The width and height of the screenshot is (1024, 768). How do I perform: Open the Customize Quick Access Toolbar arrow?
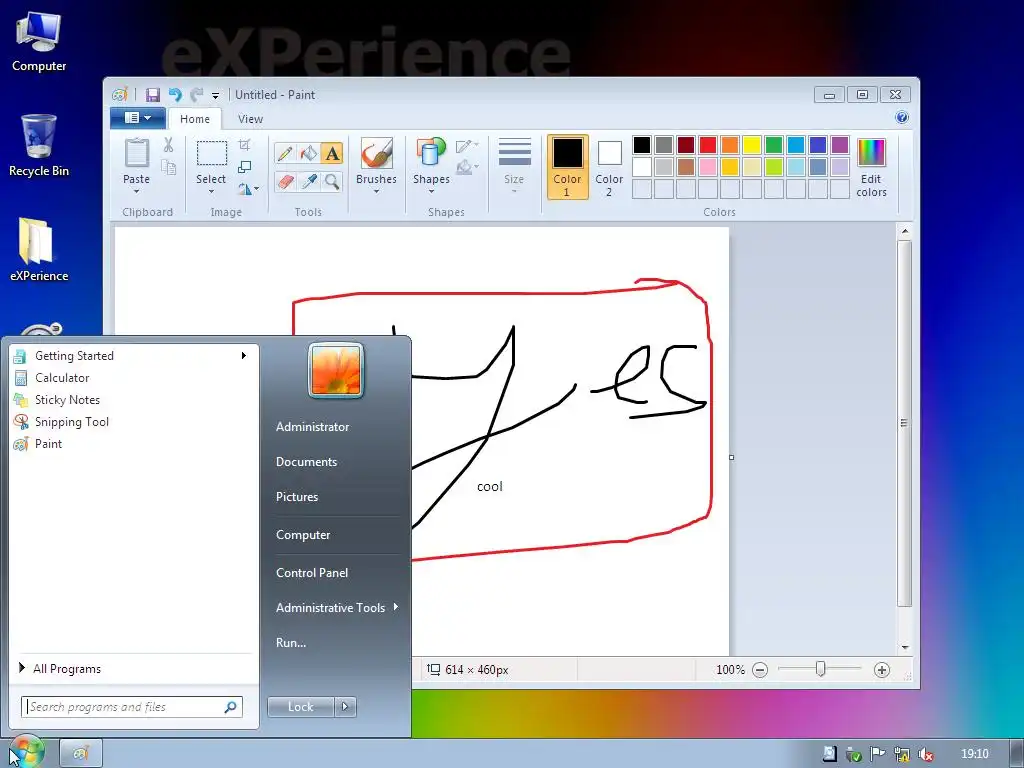click(x=216, y=96)
